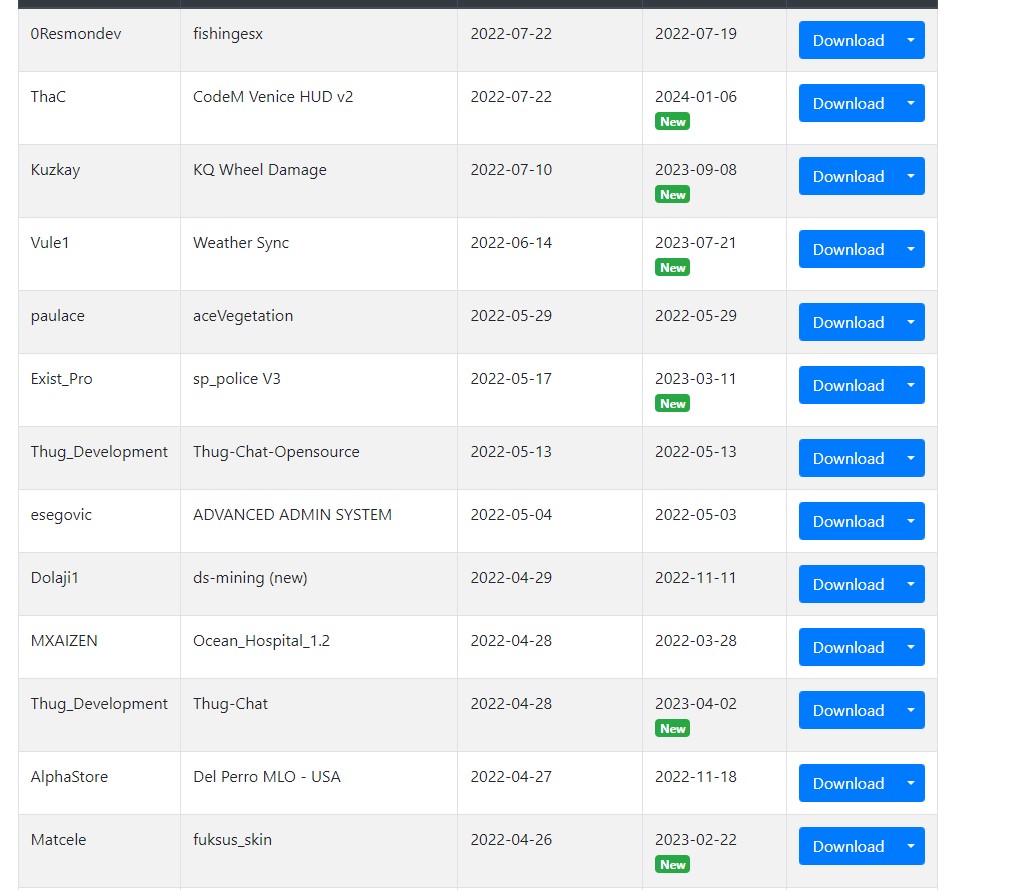This screenshot has width=1025, height=890.
Task: Download sp_police V3
Action: [848, 385]
